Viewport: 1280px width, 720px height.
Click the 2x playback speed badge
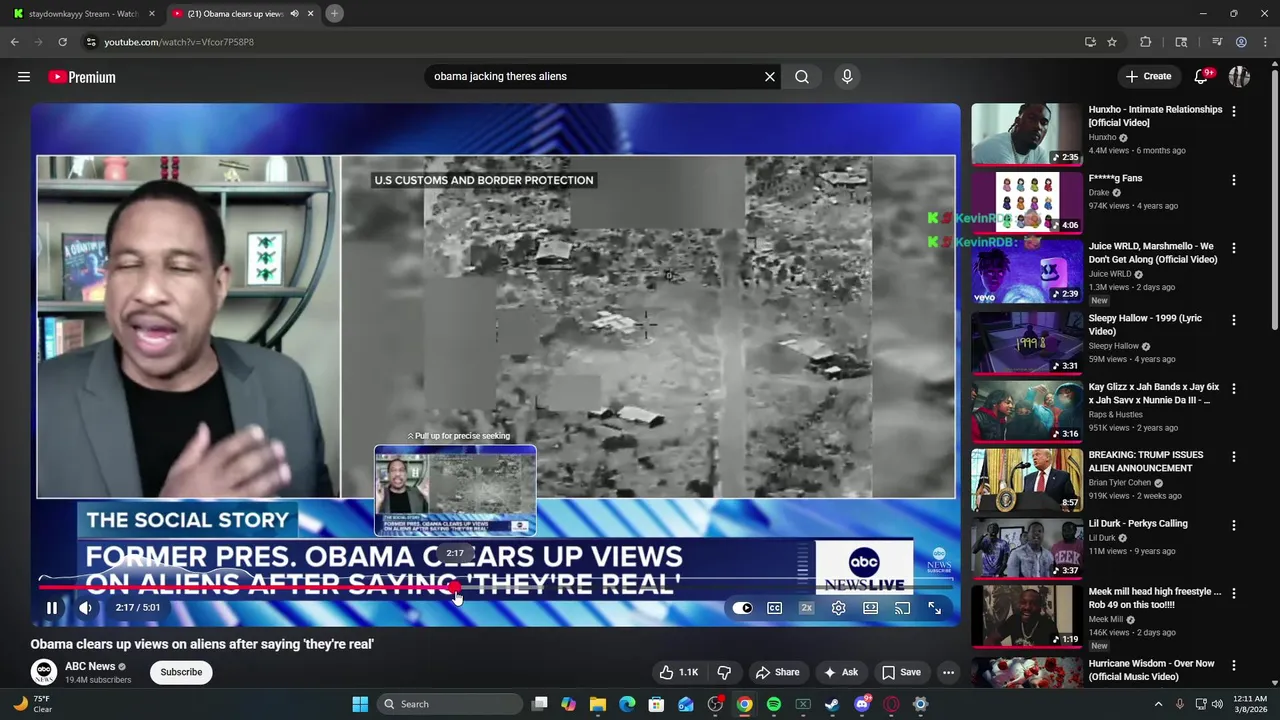[x=806, y=608]
